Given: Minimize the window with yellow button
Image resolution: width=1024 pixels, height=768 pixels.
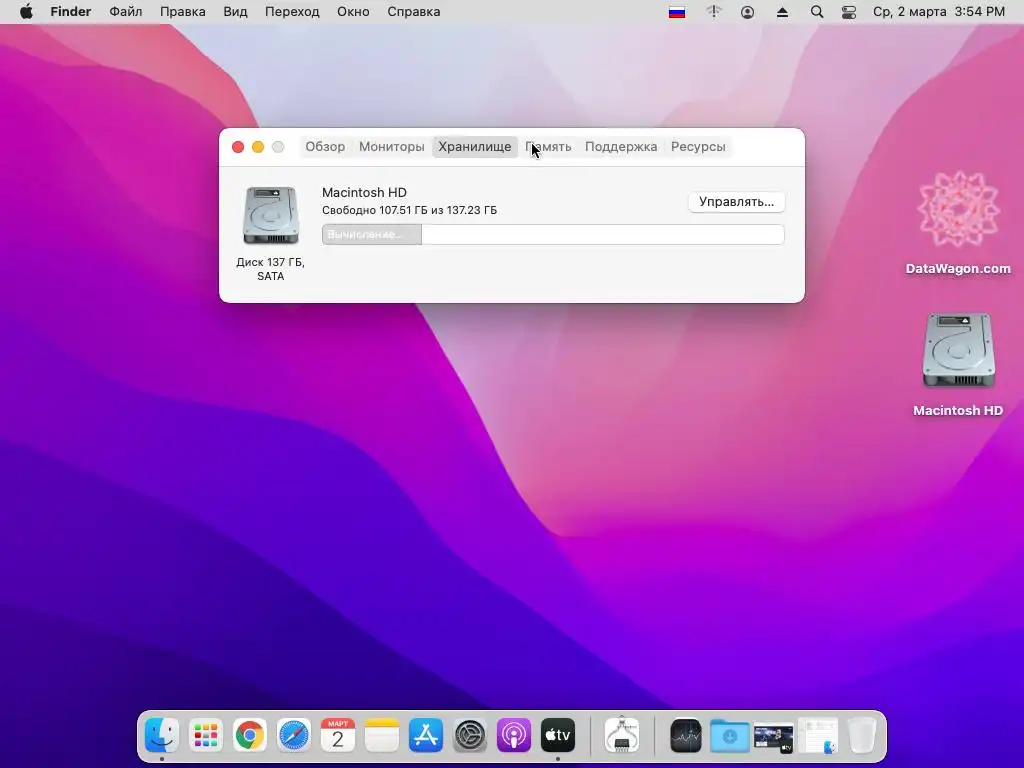Looking at the screenshot, I should [258, 147].
